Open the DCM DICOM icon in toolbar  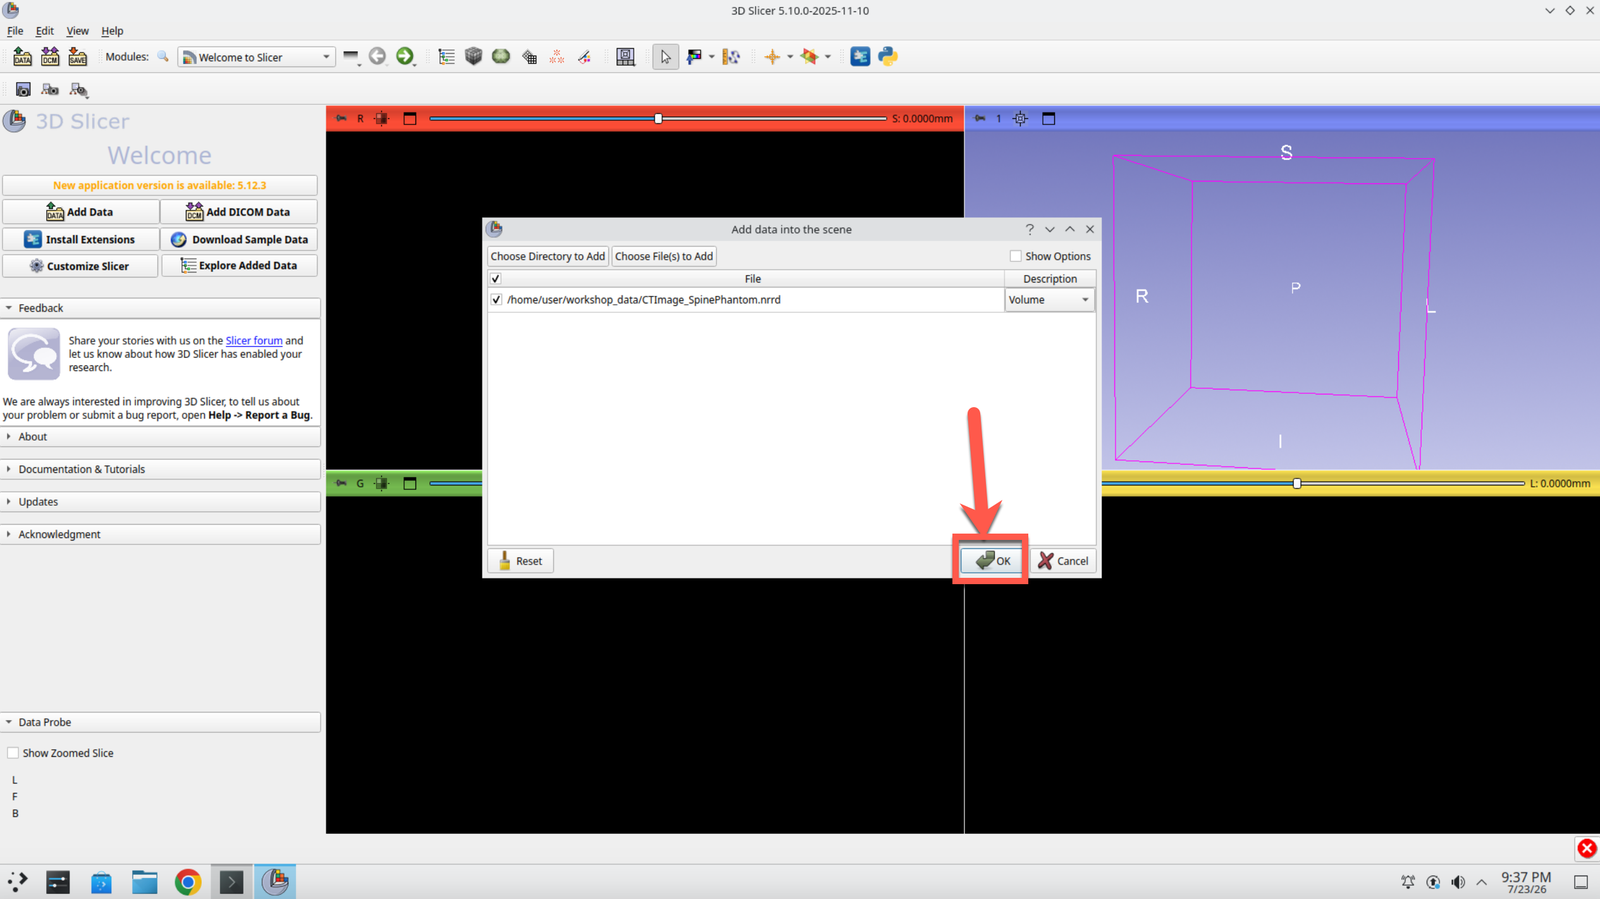(50, 57)
